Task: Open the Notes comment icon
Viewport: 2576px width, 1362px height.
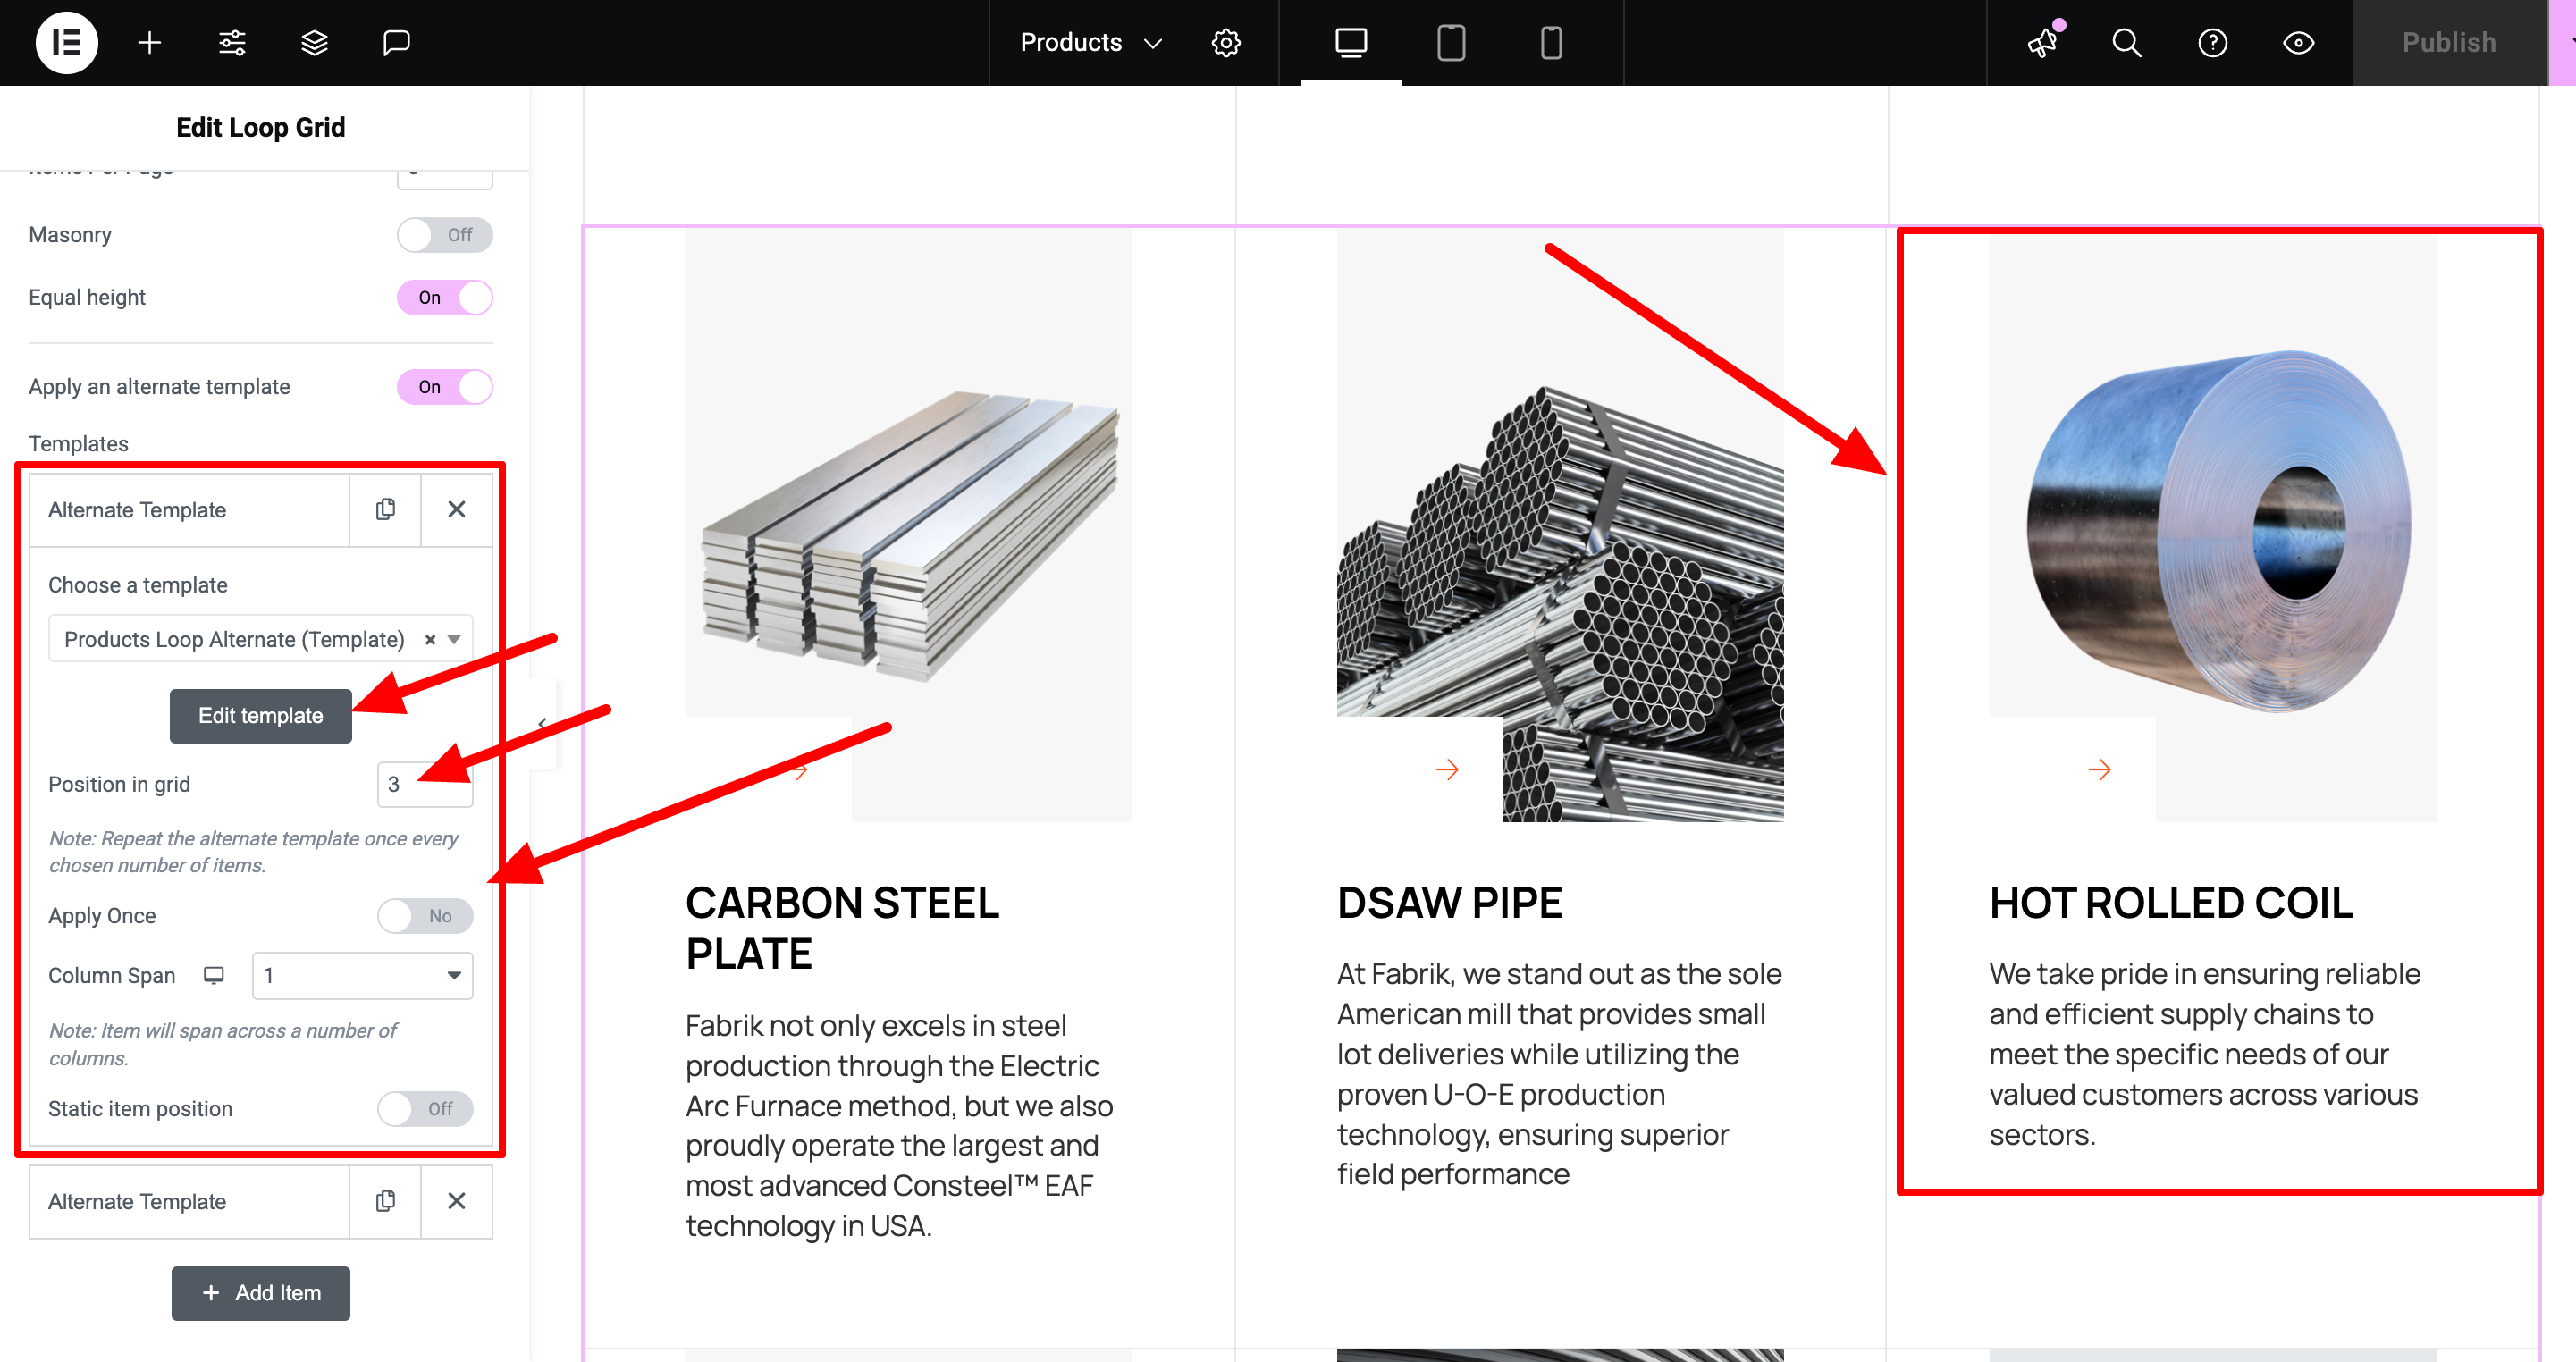Action: pos(396,42)
